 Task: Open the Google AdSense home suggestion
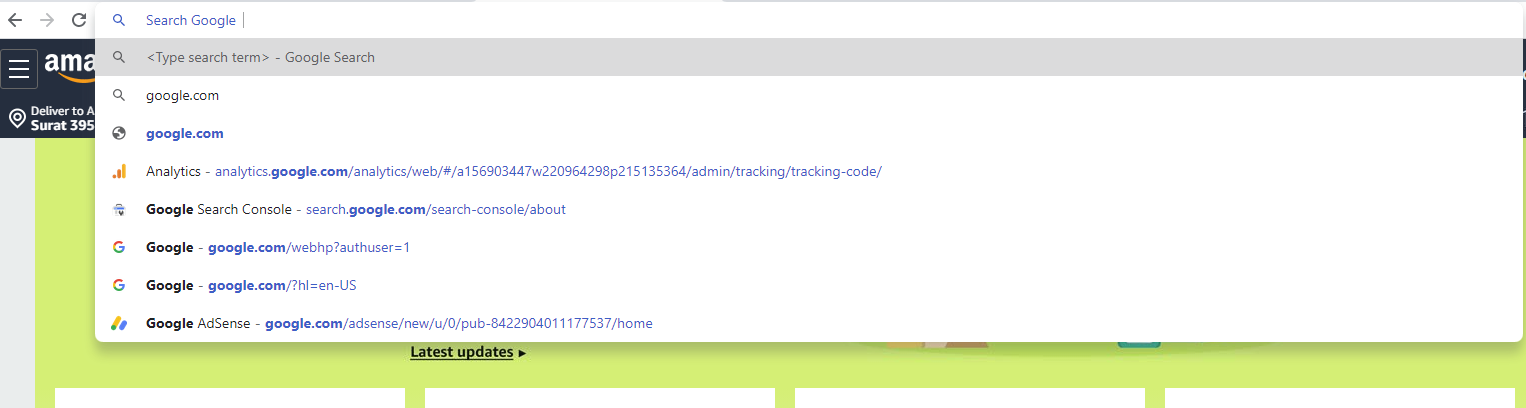coord(809,323)
